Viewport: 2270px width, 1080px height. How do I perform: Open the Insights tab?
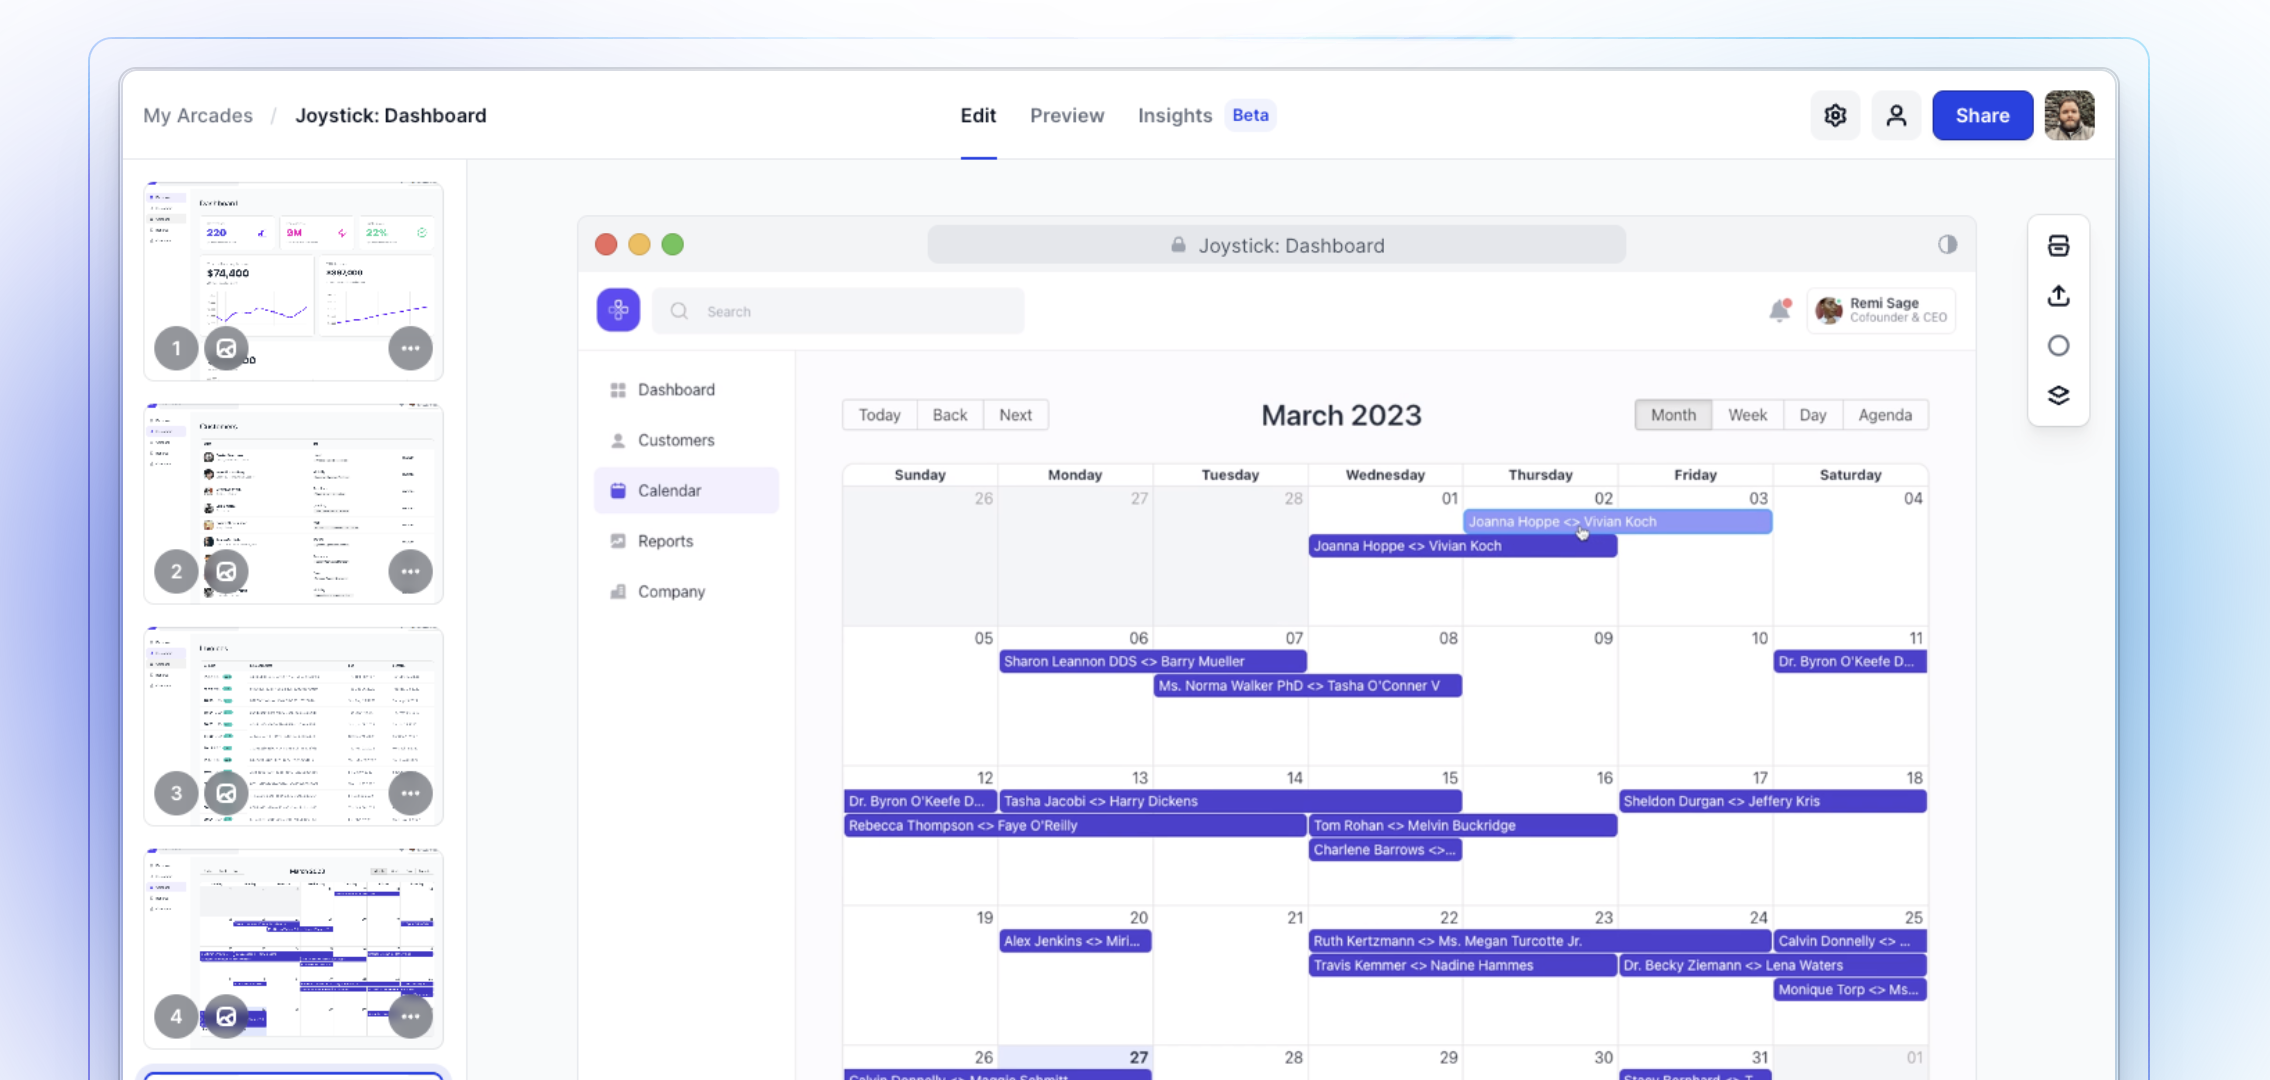(1174, 116)
